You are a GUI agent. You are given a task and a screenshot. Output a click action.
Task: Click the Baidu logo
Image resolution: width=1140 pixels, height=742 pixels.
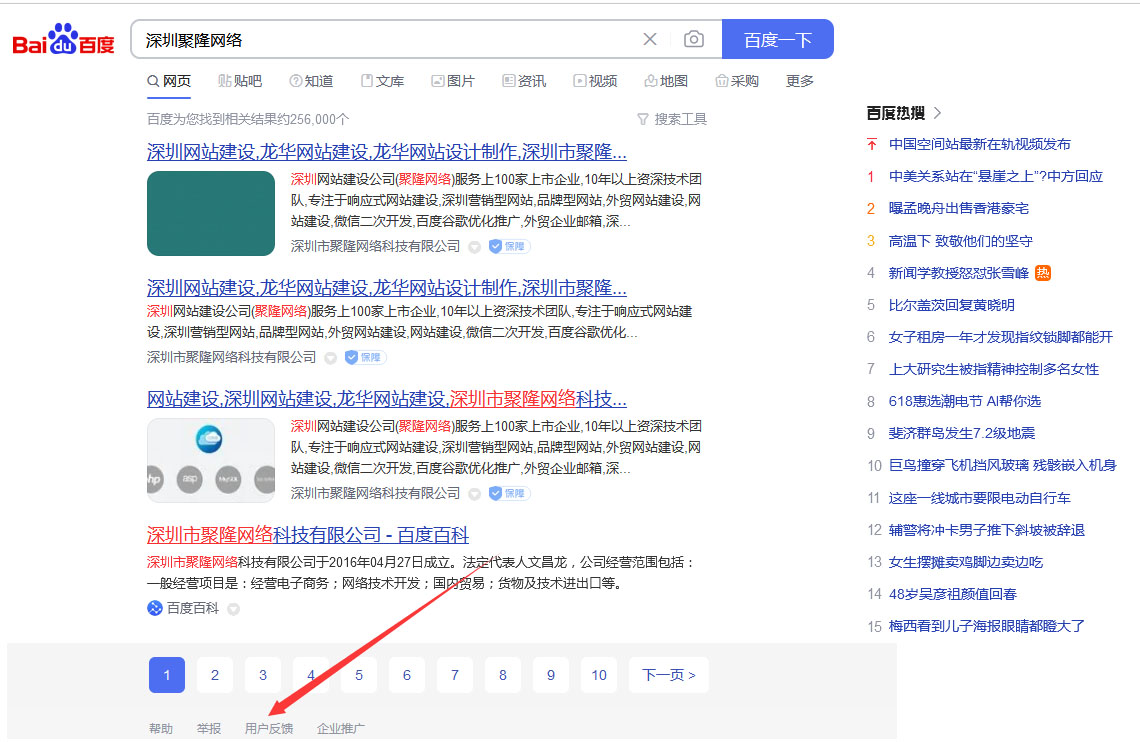click(x=63, y=40)
